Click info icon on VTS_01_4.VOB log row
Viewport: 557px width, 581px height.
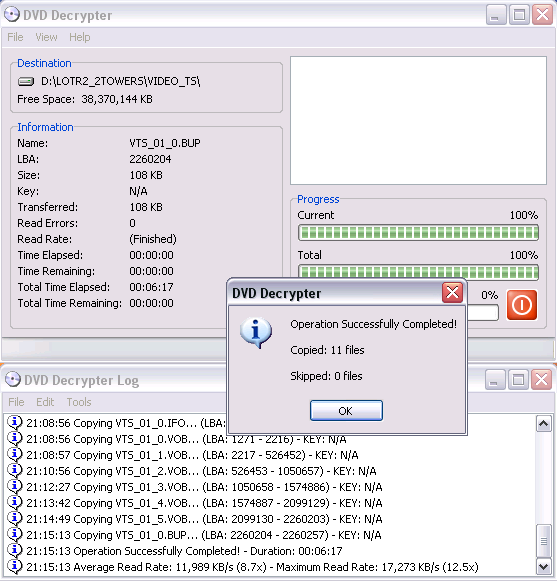point(15,503)
